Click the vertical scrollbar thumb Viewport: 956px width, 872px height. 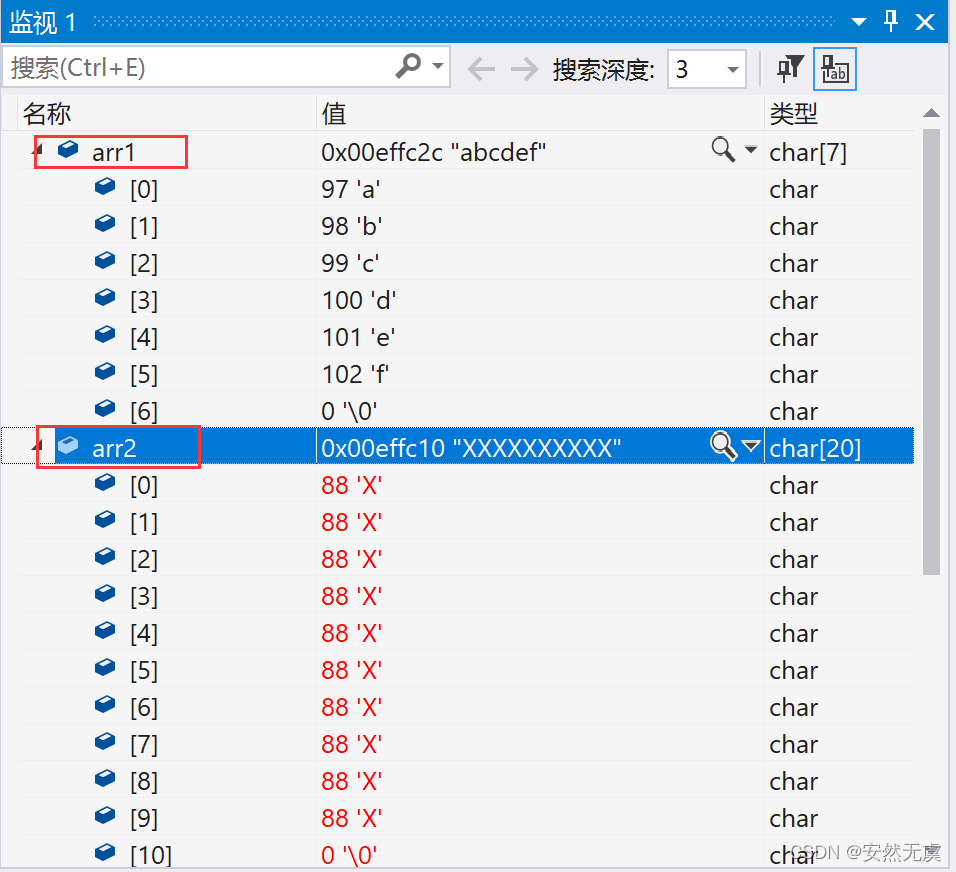tap(931, 352)
